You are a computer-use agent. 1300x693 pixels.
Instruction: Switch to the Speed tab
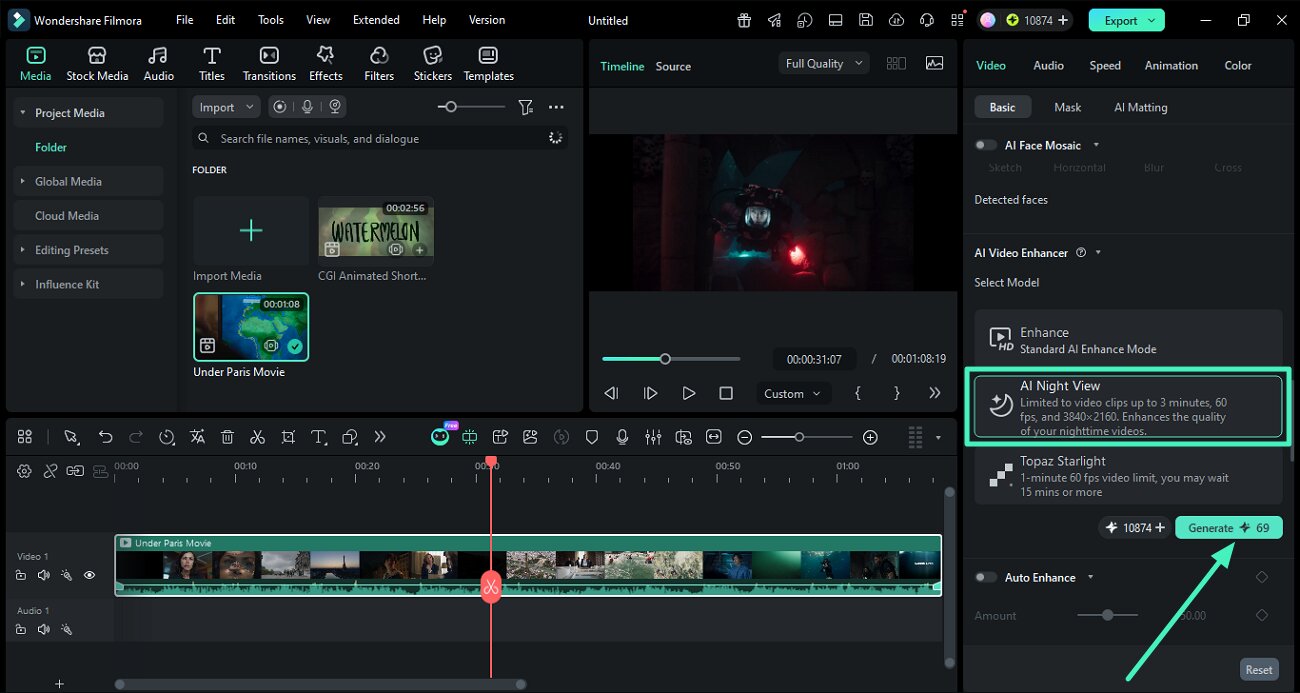pyautogui.click(x=1105, y=65)
